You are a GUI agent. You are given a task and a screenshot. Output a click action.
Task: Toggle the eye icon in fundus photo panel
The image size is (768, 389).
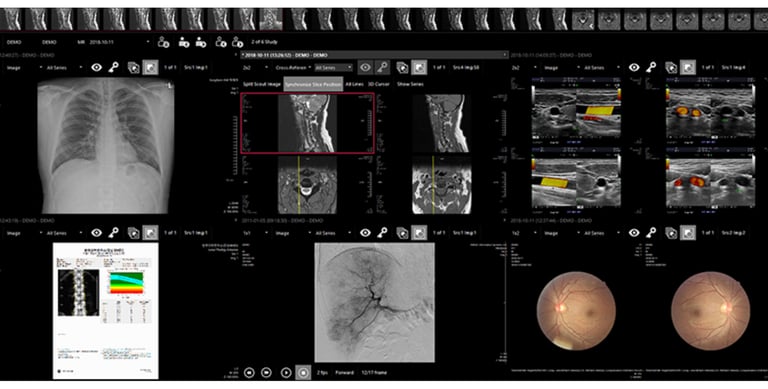[634, 233]
